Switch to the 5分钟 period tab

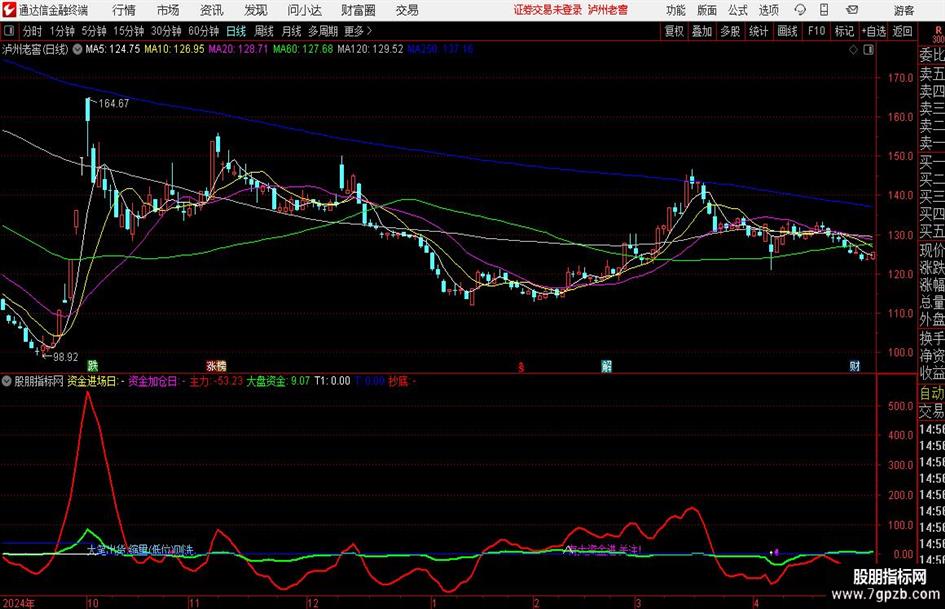93,31
